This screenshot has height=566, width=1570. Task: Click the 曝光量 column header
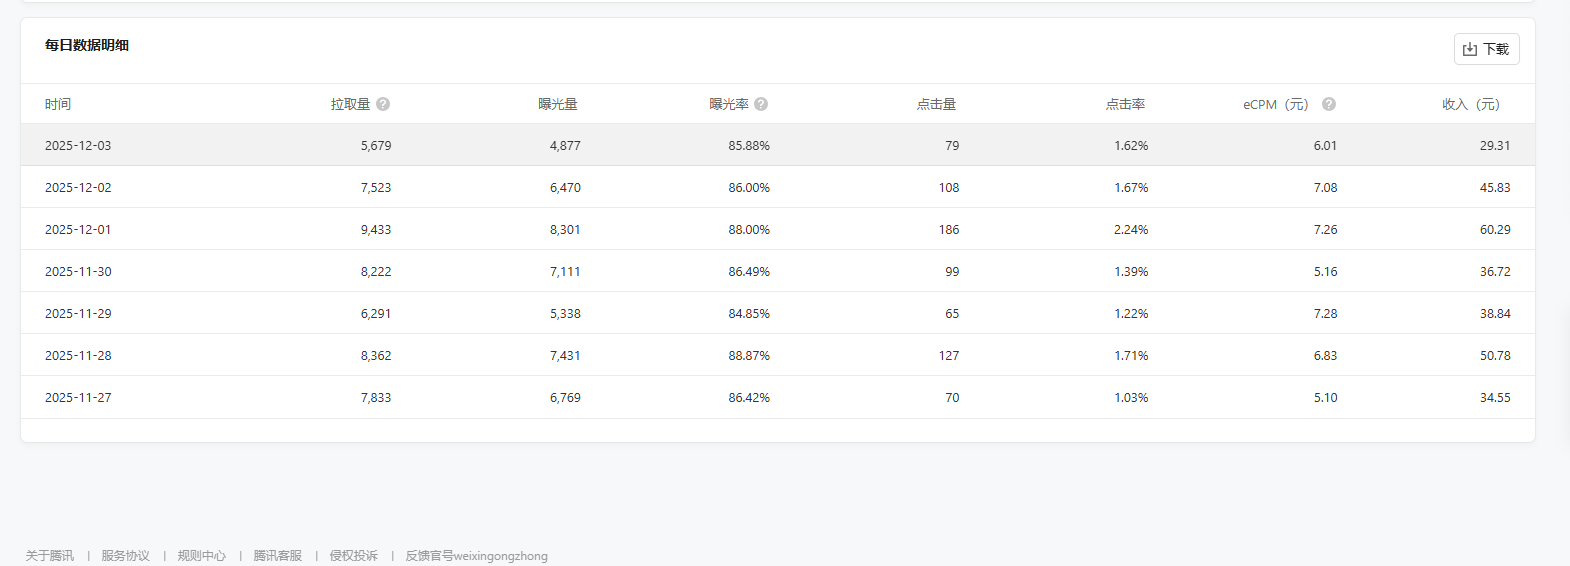[558, 104]
